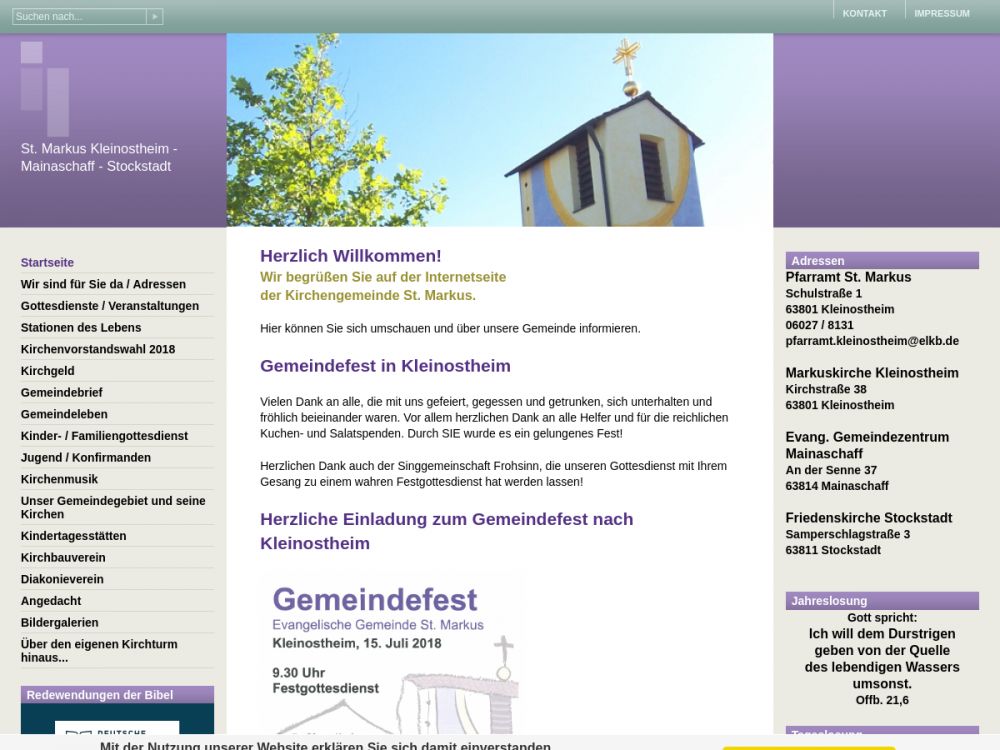Go to Startseite in the sidebar
The image size is (1000, 750).
point(47,263)
